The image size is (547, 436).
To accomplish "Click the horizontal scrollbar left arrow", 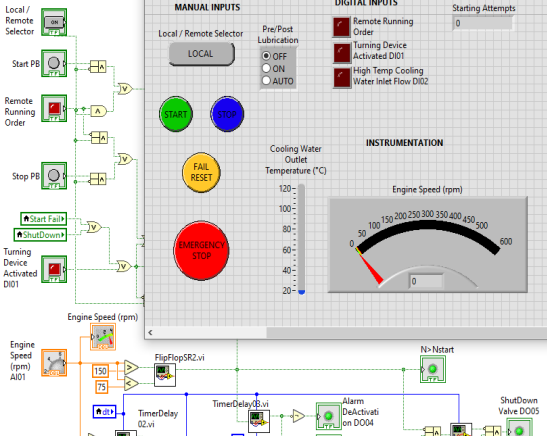I will [x=150, y=332].
